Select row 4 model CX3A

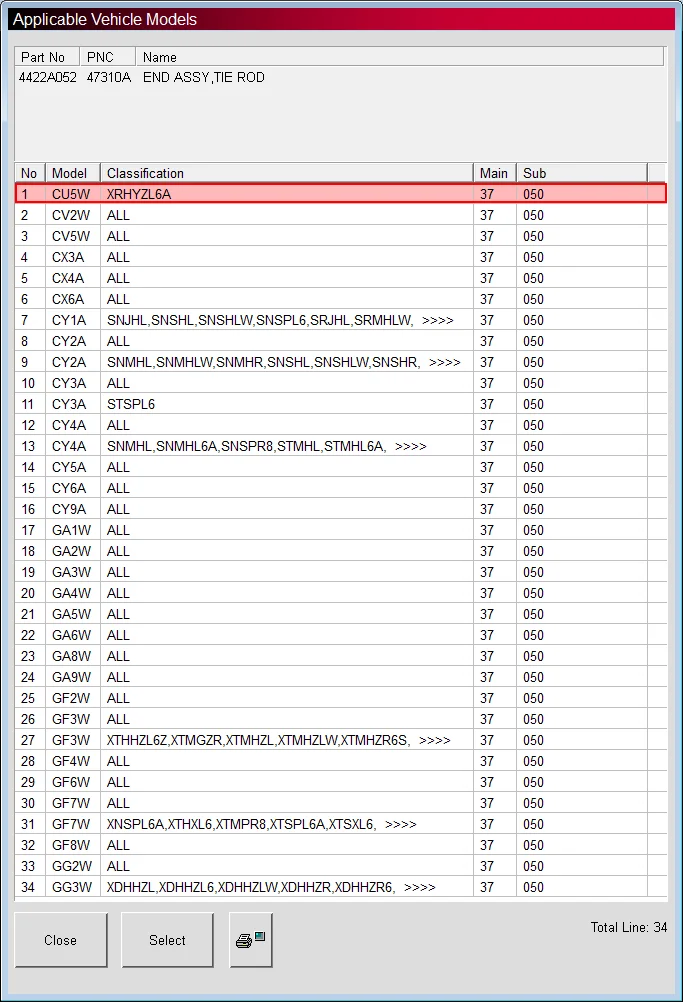(x=68, y=258)
